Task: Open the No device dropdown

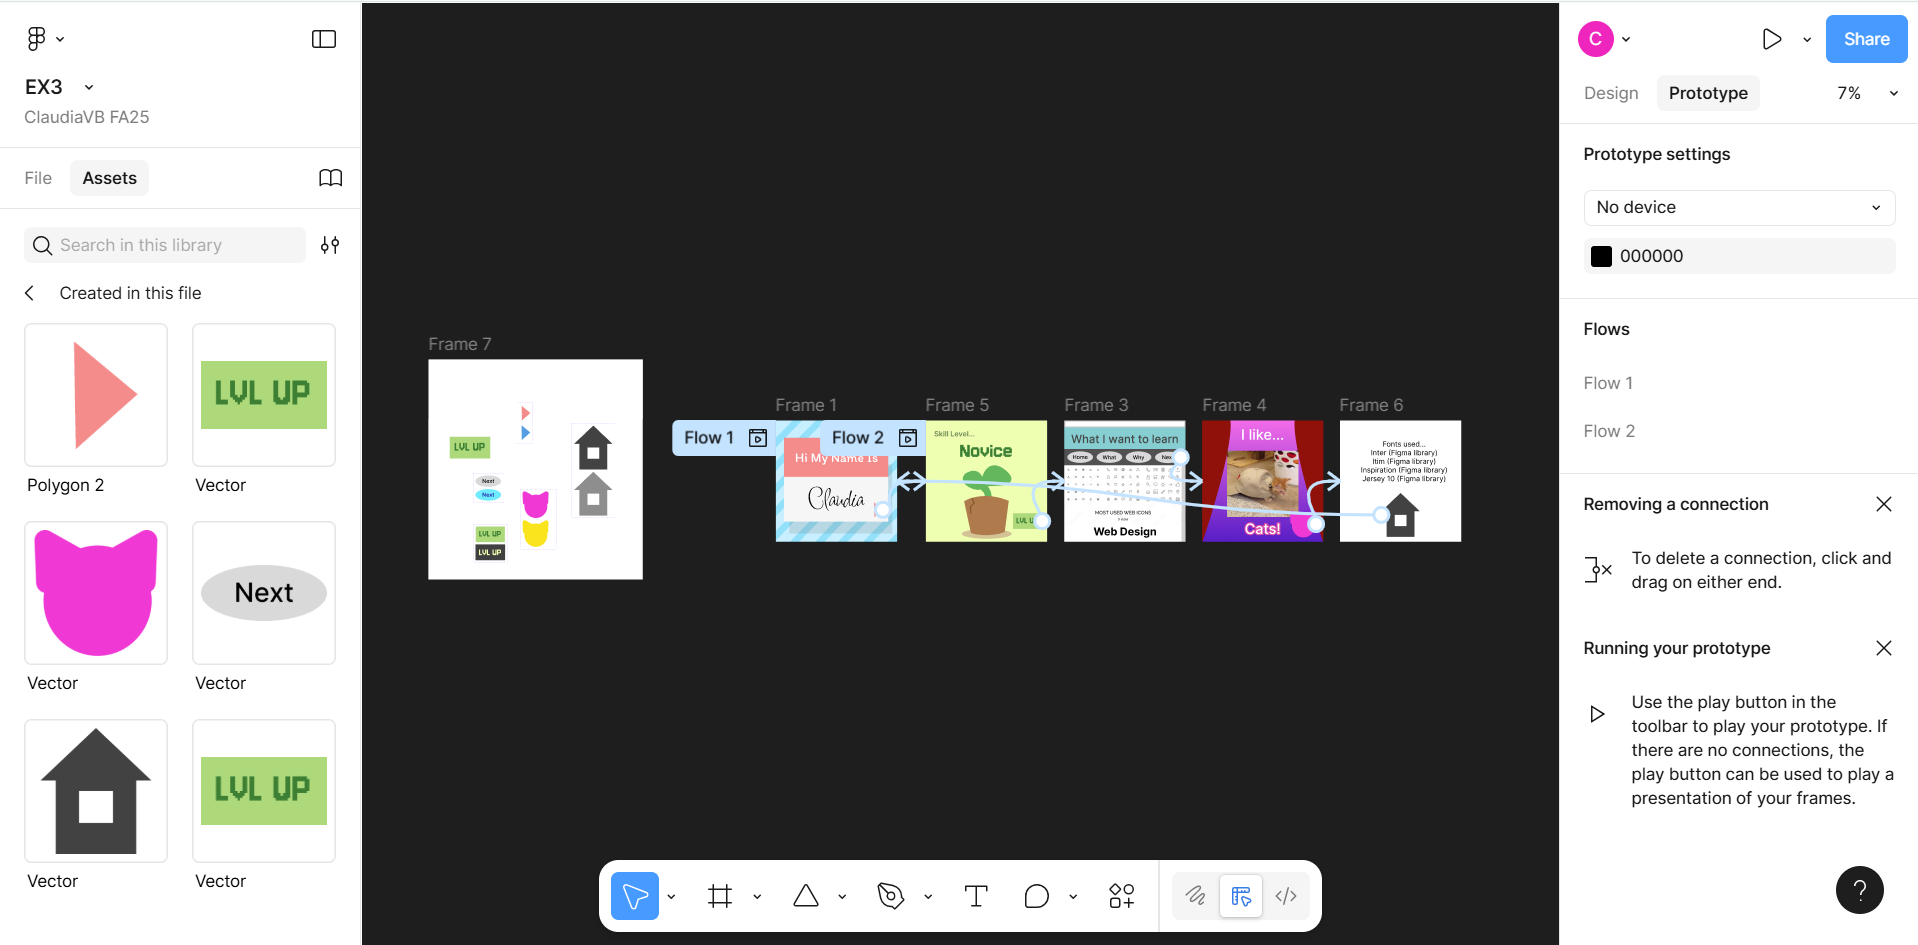Action: [x=1739, y=207]
